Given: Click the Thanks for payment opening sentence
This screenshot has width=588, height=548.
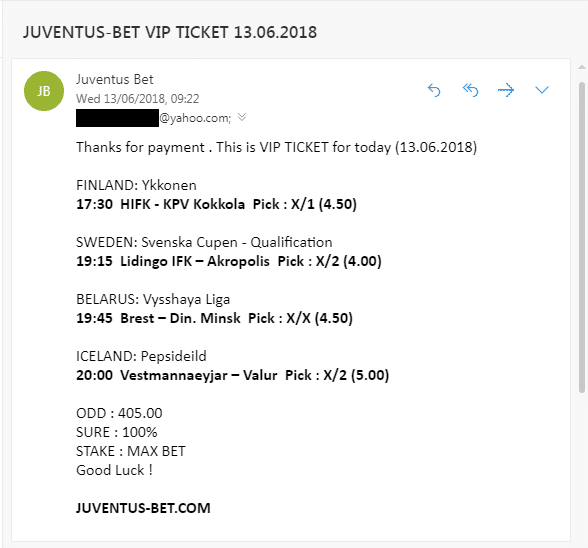Looking at the screenshot, I should click(276, 147).
